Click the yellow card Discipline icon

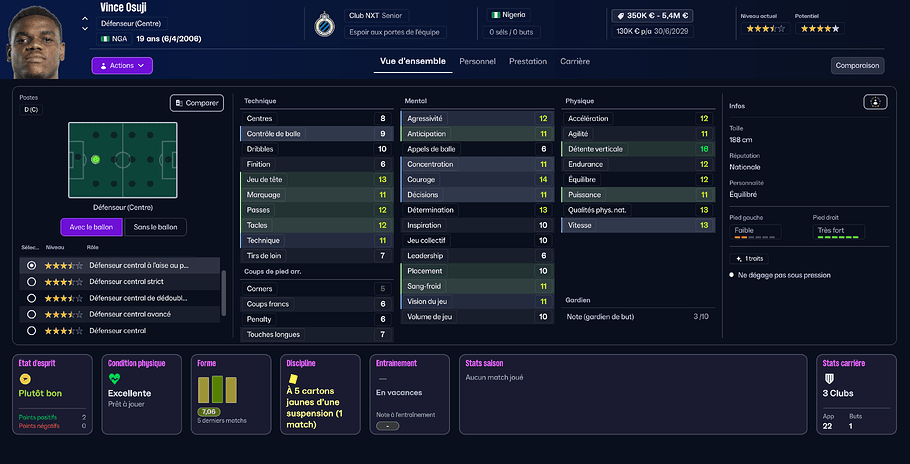coord(294,379)
